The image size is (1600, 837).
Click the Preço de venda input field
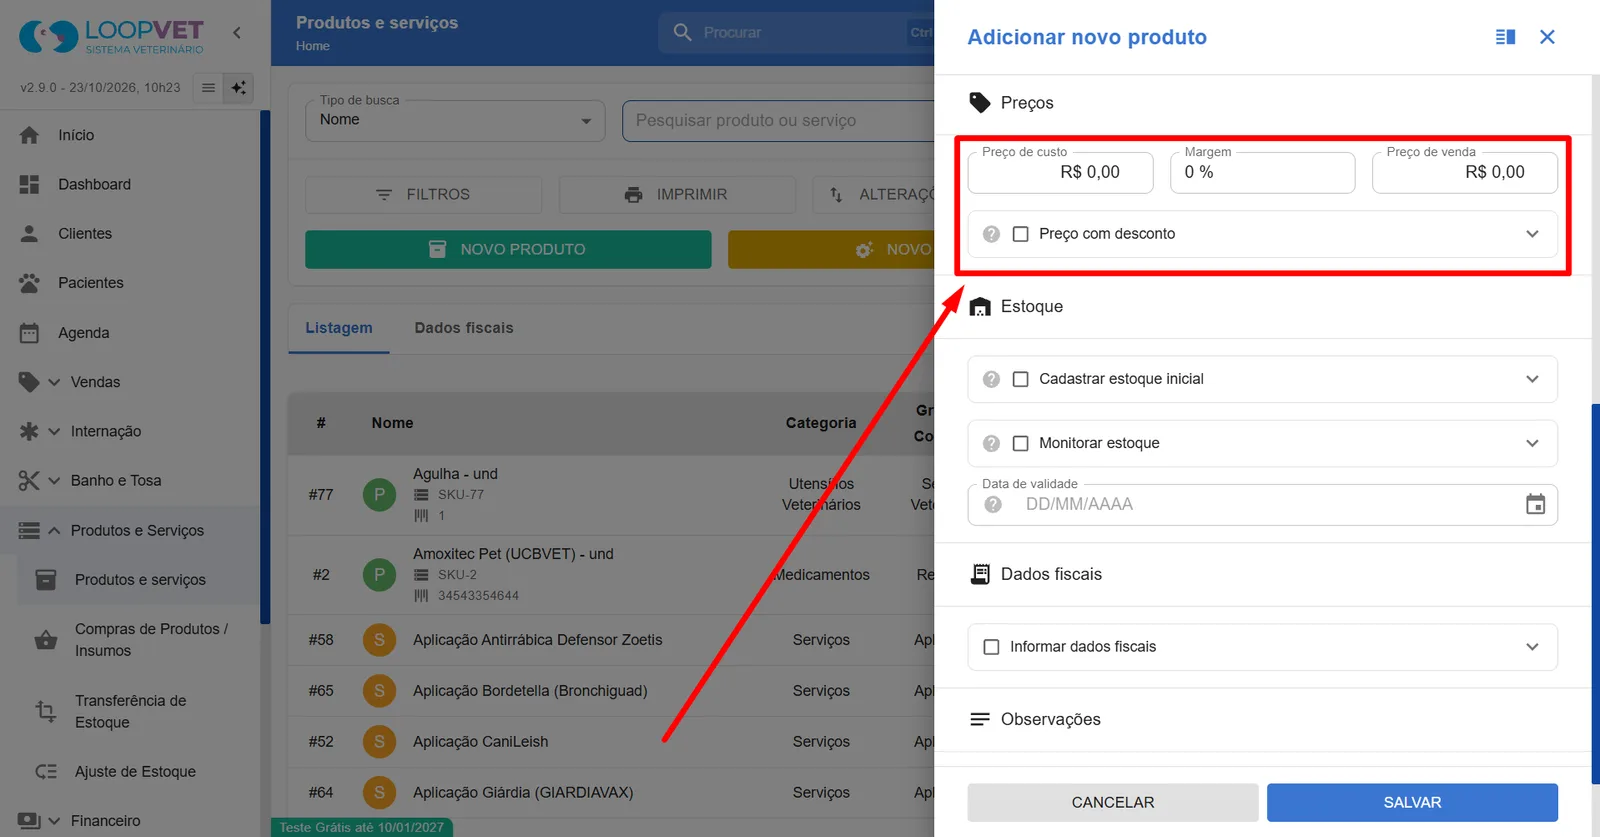point(1465,172)
